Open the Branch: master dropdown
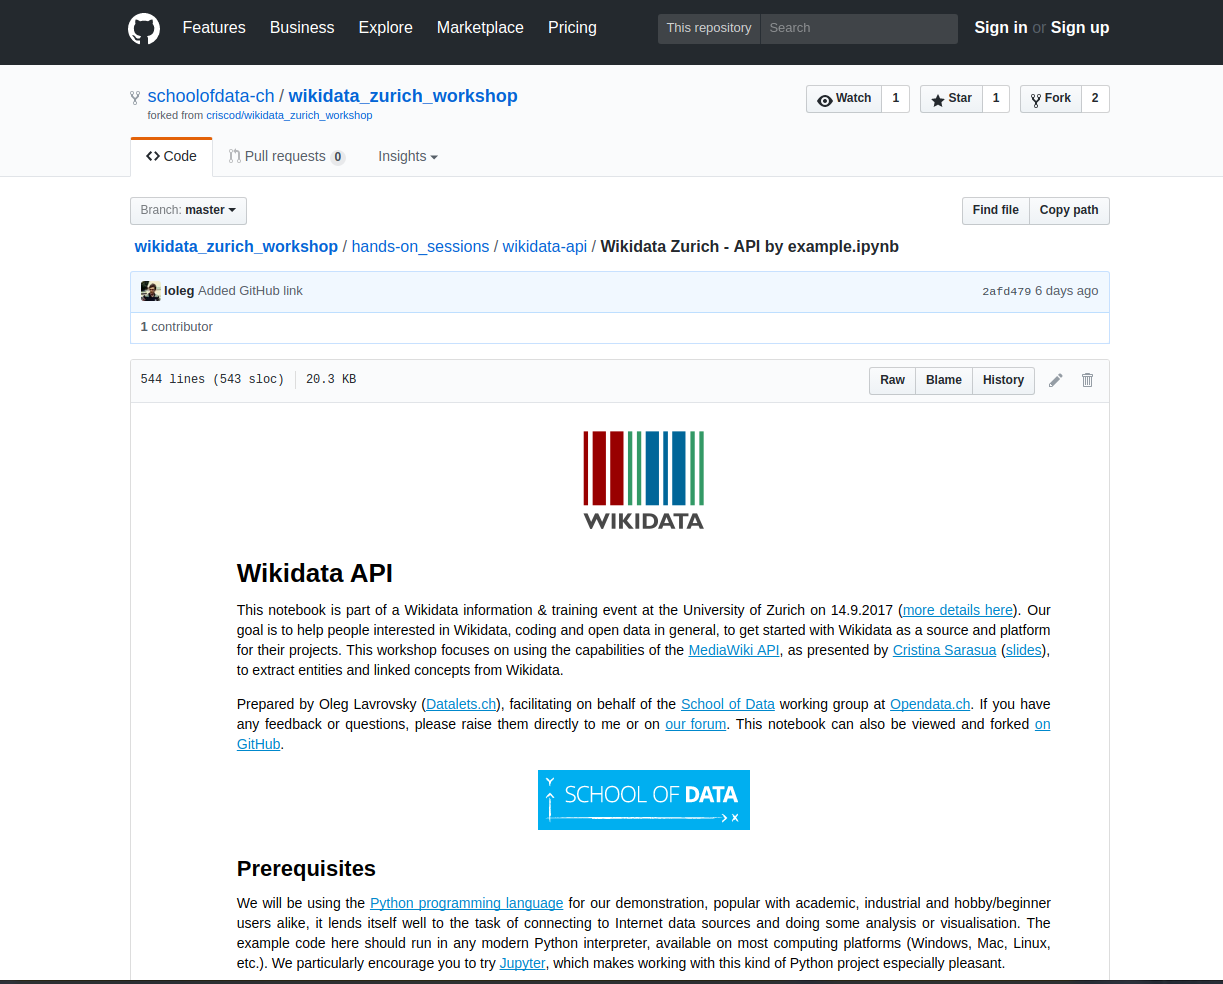 click(x=188, y=211)
